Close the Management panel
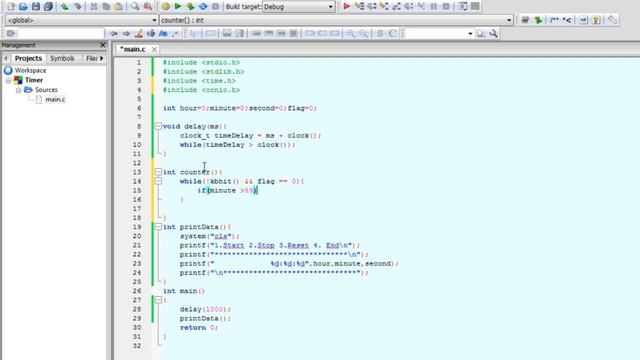The height and width of the screenshot is (360, 640). [x=103, y=45]
